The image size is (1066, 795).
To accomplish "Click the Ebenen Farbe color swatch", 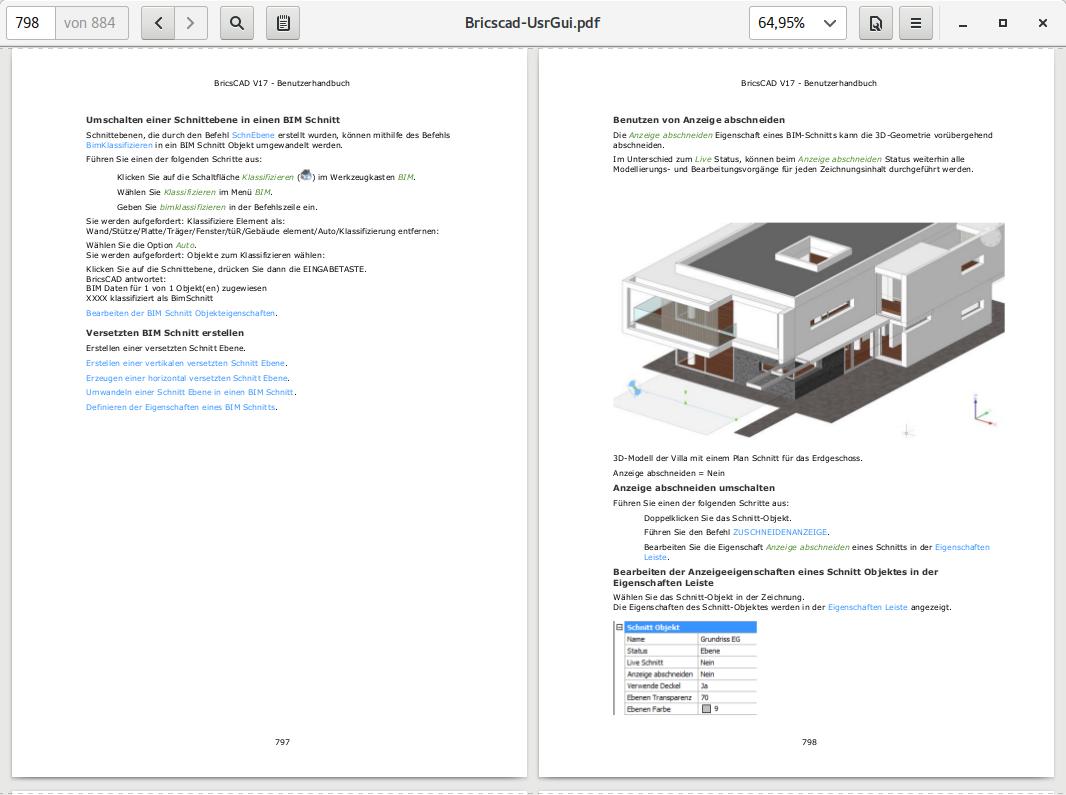I will tap(706, 709).
